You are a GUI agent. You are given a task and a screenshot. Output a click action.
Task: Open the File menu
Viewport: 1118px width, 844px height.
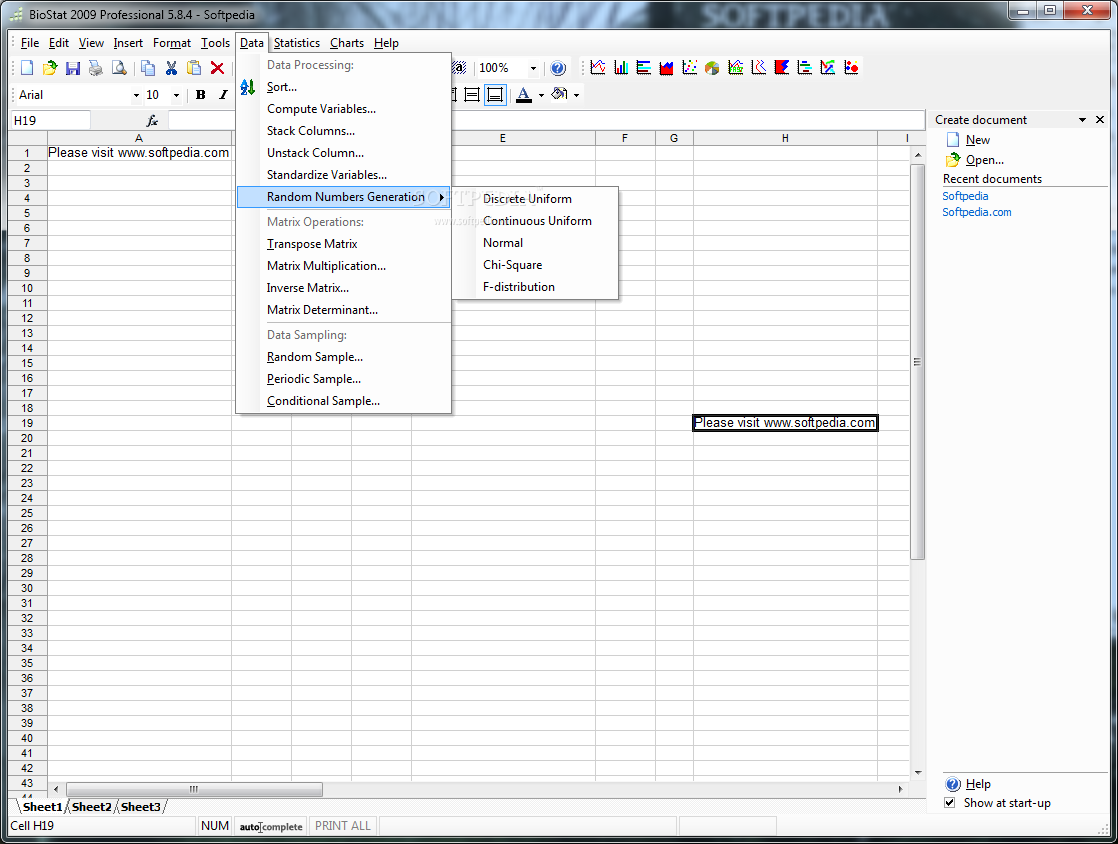pyautogui.click(x=30, y=43)
